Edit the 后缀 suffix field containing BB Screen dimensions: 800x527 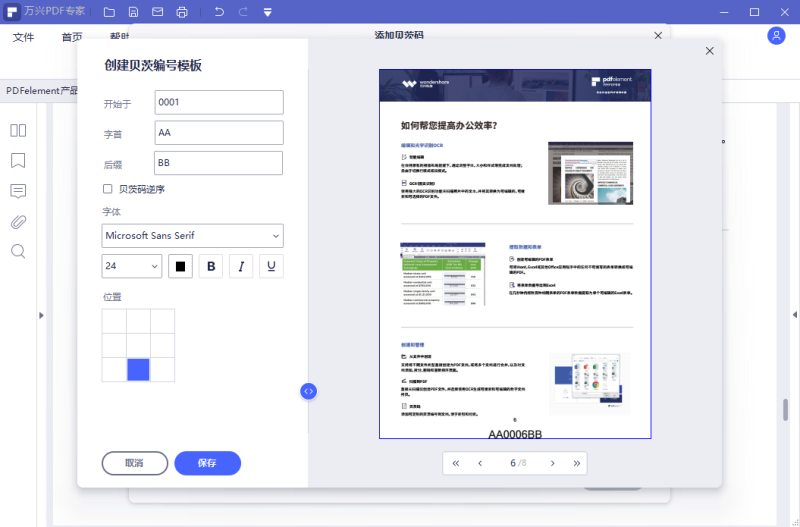coord(218,163)
